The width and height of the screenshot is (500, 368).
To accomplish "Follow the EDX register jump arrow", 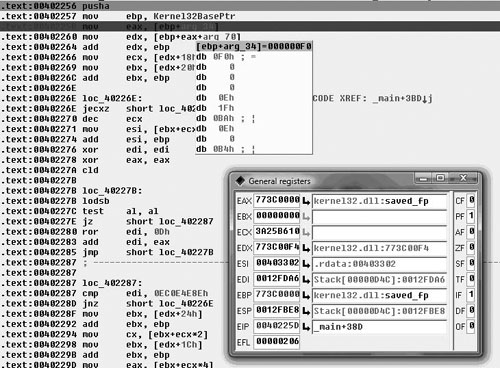I will tap(306, 248).
